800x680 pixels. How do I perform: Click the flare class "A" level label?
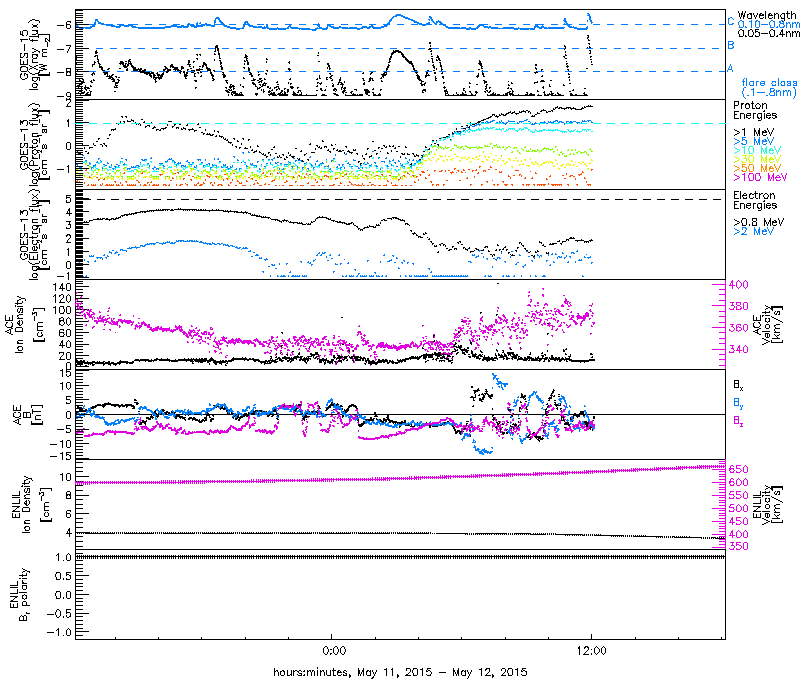(731, 68)
